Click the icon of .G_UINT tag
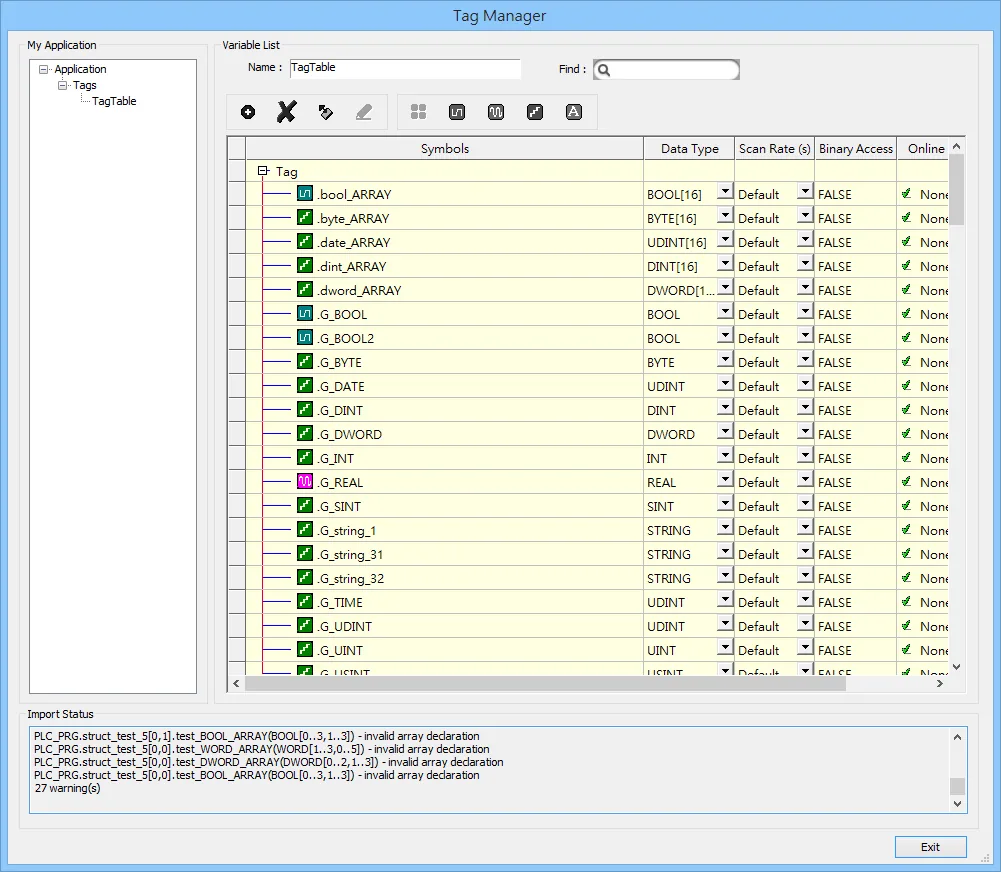This screenshot has height=872, width=1001. point(305,650)
